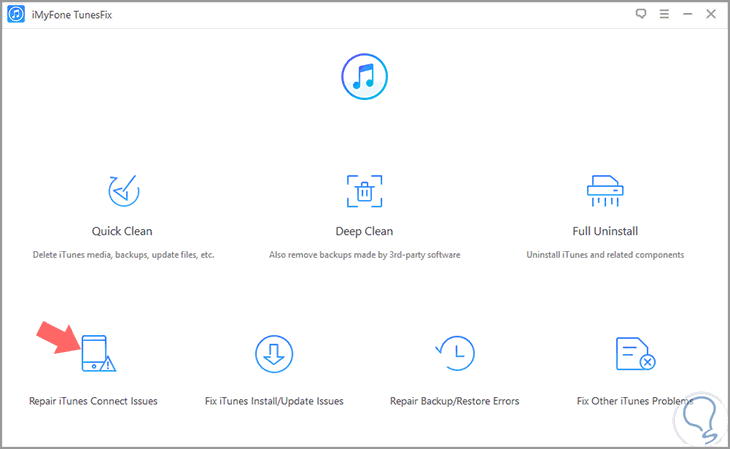This screenshot has width=730, height=449.
Task: Click the Fix iTunes Install/Update download icon
Action: tap(274, 354)
